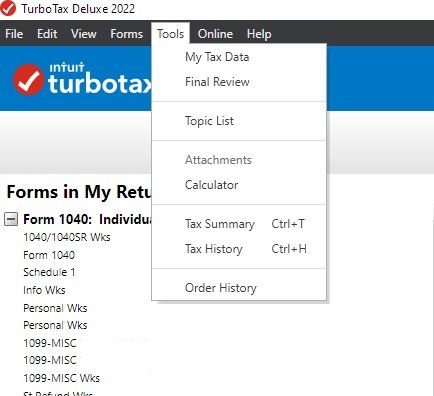Screen dimensions: 434x396
Task: Open the Edit menu
Action: click(47, 34)
